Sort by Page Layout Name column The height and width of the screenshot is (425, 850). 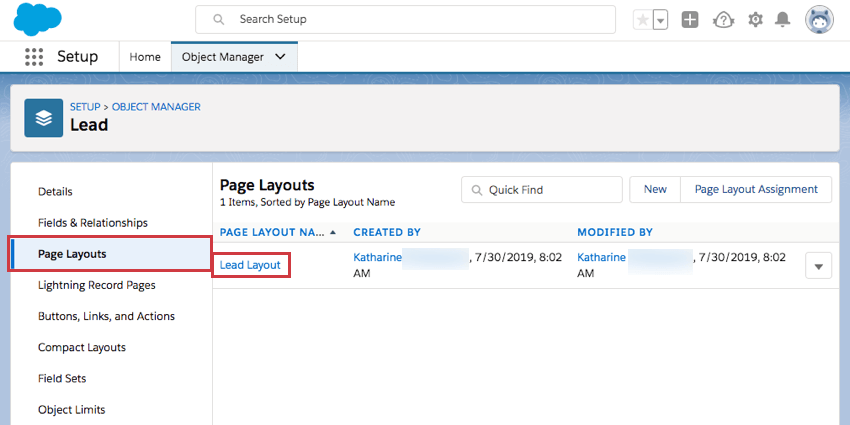click(278, 233)
